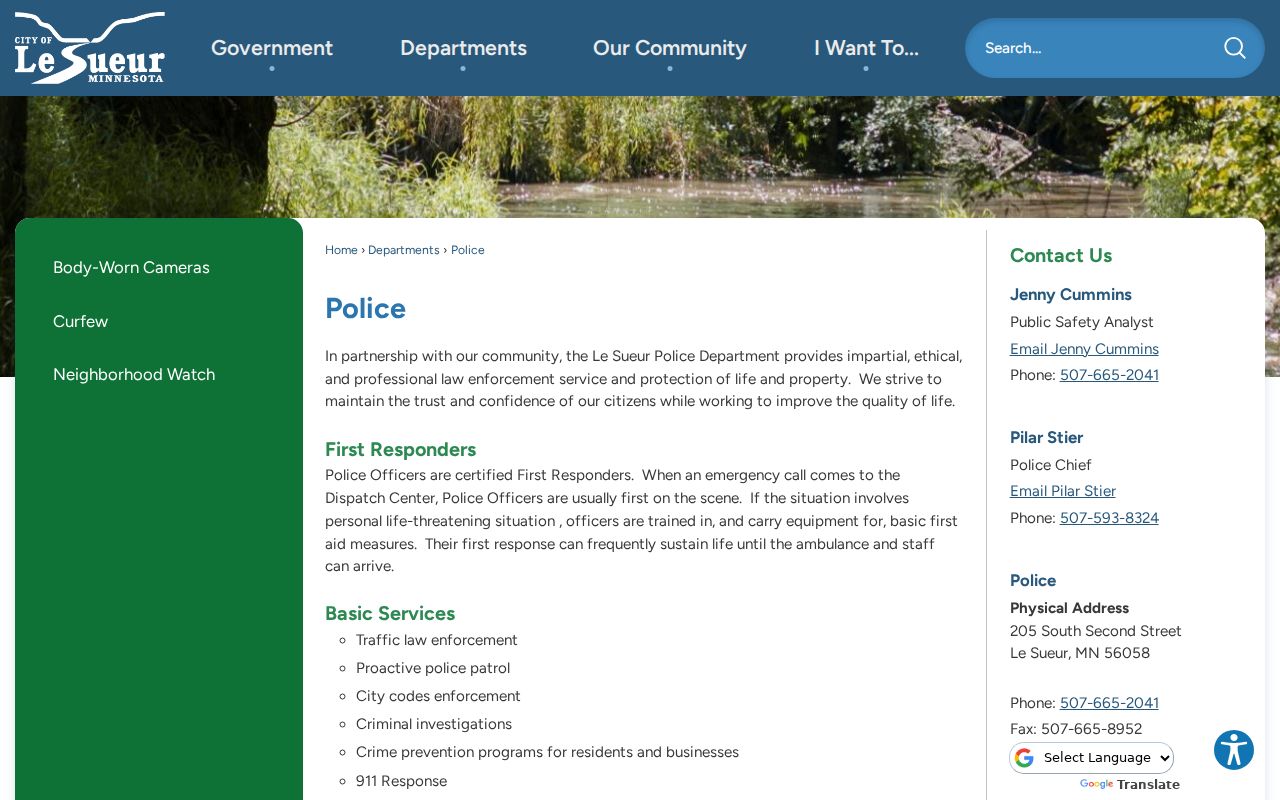The height and width of the screenshot is (800, 1280).
Task: Click the search magnifier icon
Action: click(1235, 48)
